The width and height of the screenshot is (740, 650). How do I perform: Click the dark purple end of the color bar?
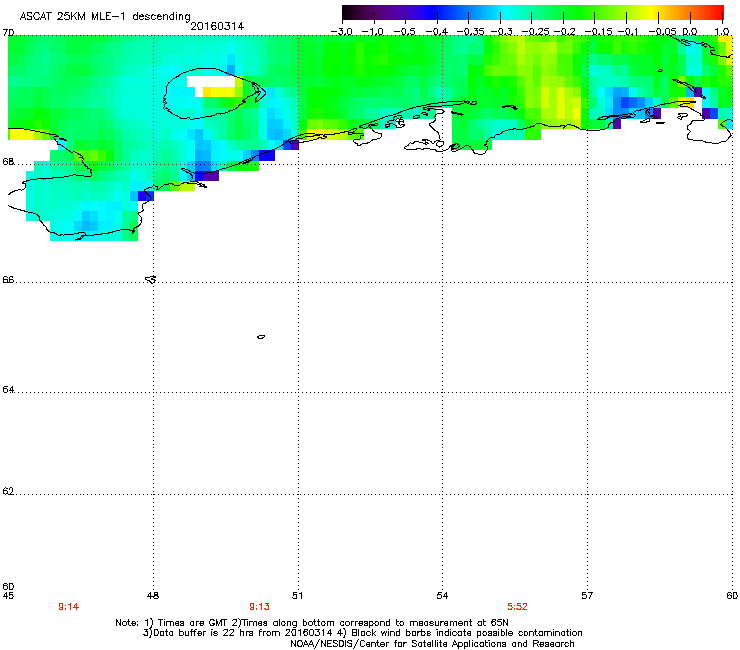pyautogui.click(x=349, y=13)
